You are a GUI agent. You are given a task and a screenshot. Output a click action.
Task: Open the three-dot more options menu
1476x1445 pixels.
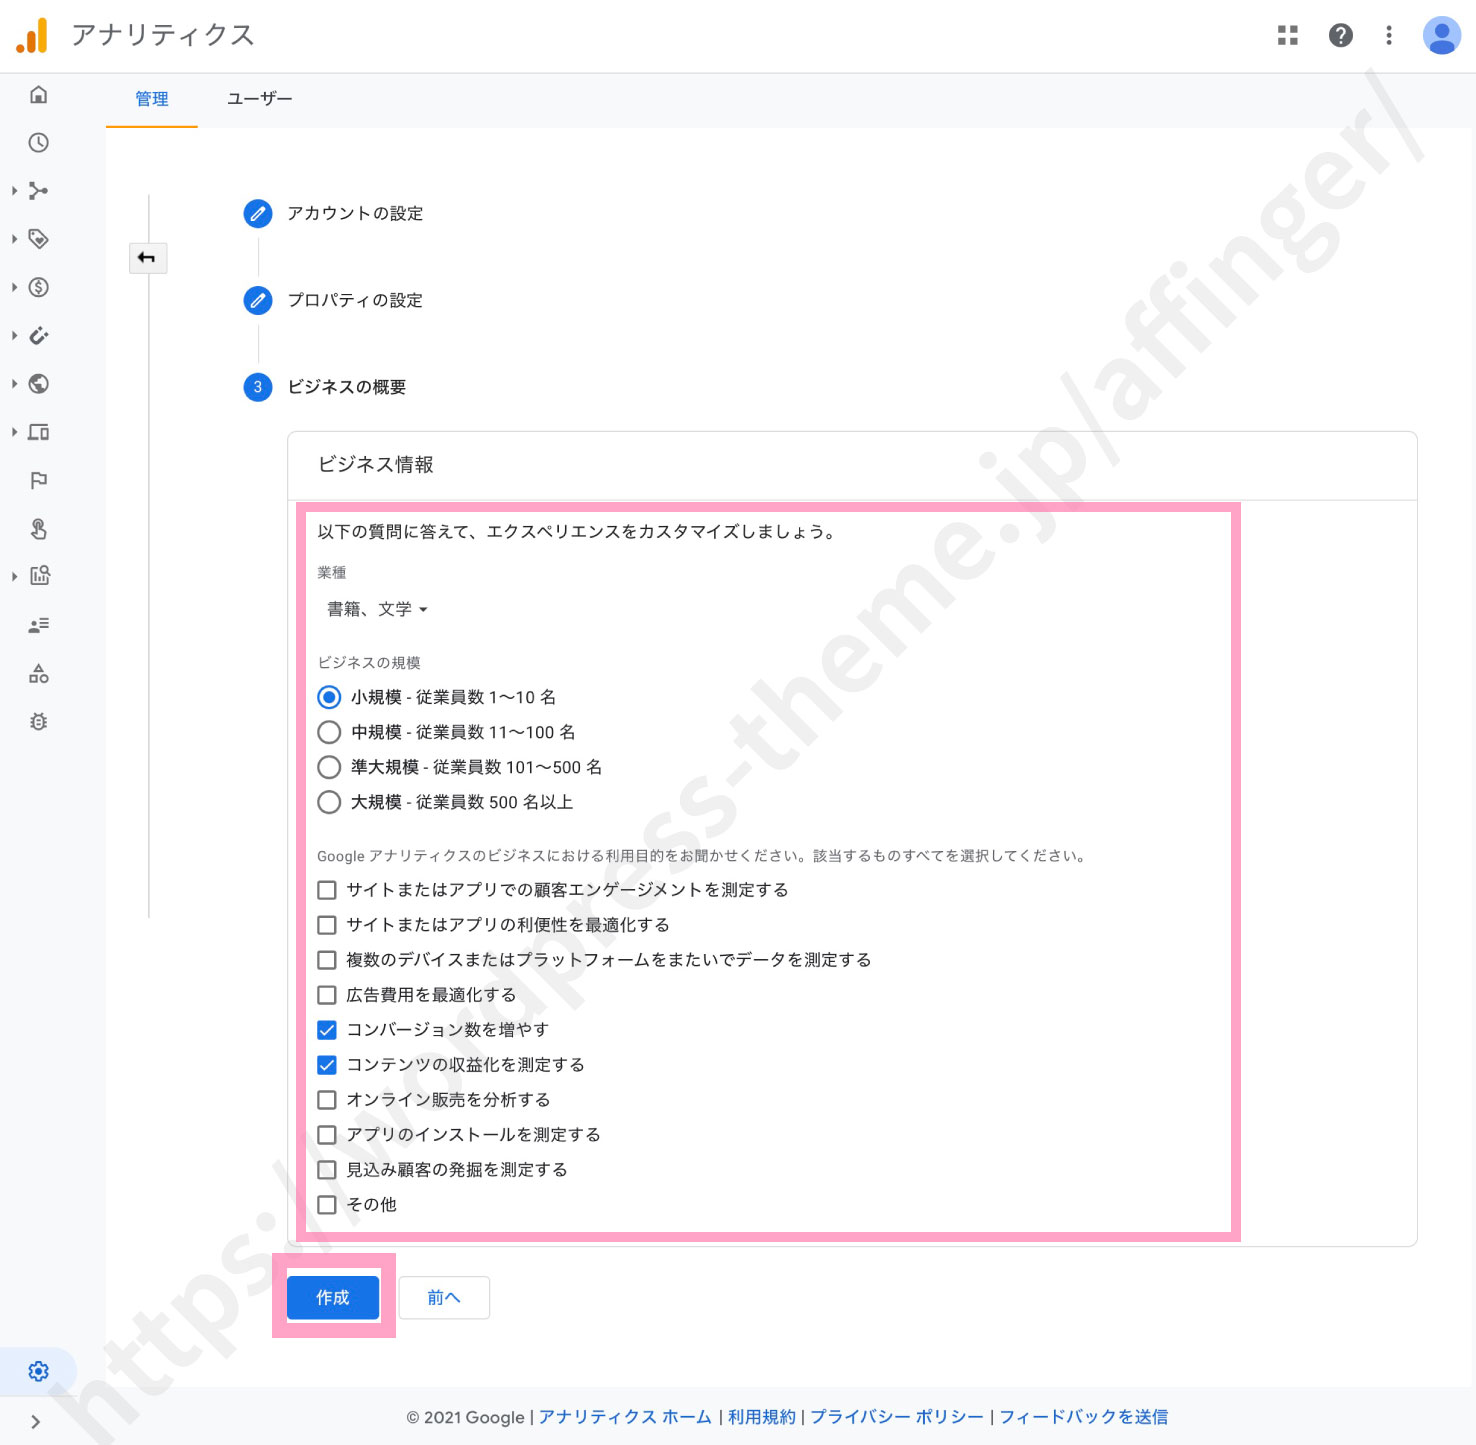point(1389,36)
